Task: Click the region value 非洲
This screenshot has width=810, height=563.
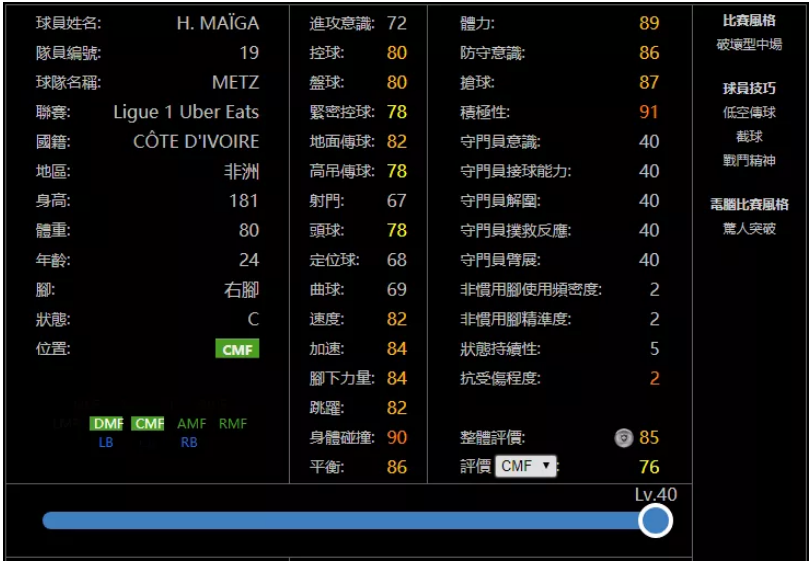Action: (242, 171)
